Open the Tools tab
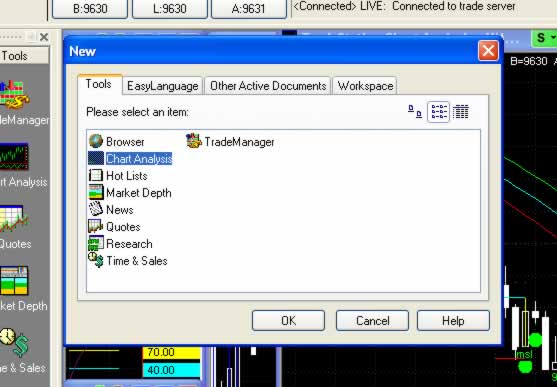Viewport: 557px width, 387px height. (x=99, y=84)
